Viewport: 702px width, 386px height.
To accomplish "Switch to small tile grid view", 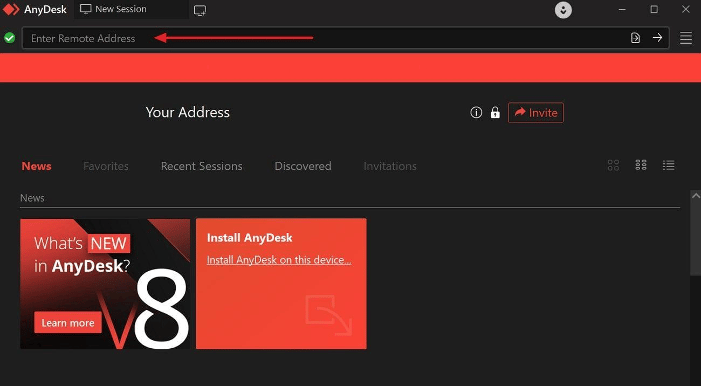I will 641,165.
